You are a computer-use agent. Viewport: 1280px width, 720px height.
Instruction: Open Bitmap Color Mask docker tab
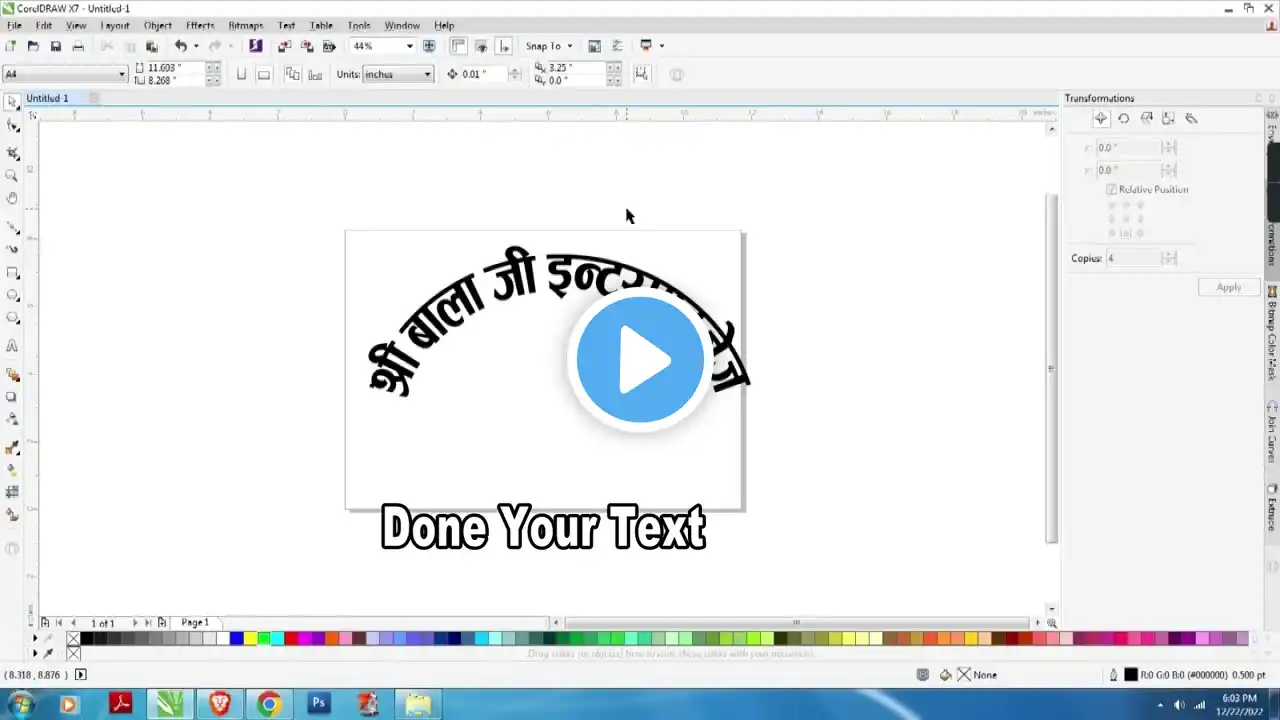point(1272,334)
